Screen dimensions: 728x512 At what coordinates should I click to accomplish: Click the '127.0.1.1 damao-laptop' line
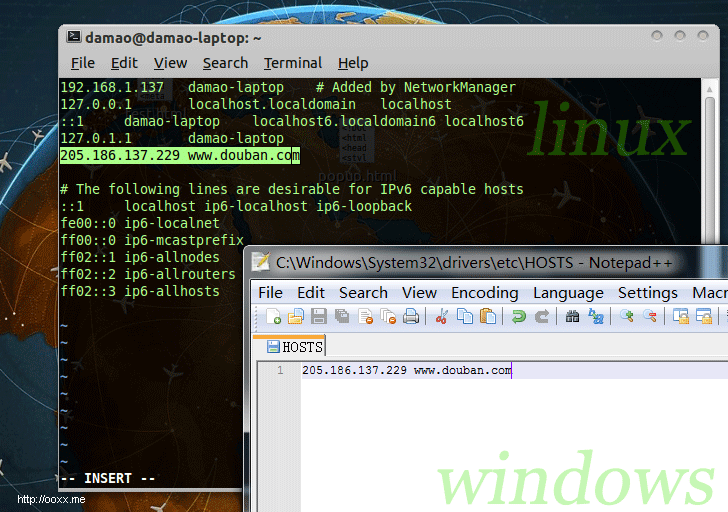[172, 138]
